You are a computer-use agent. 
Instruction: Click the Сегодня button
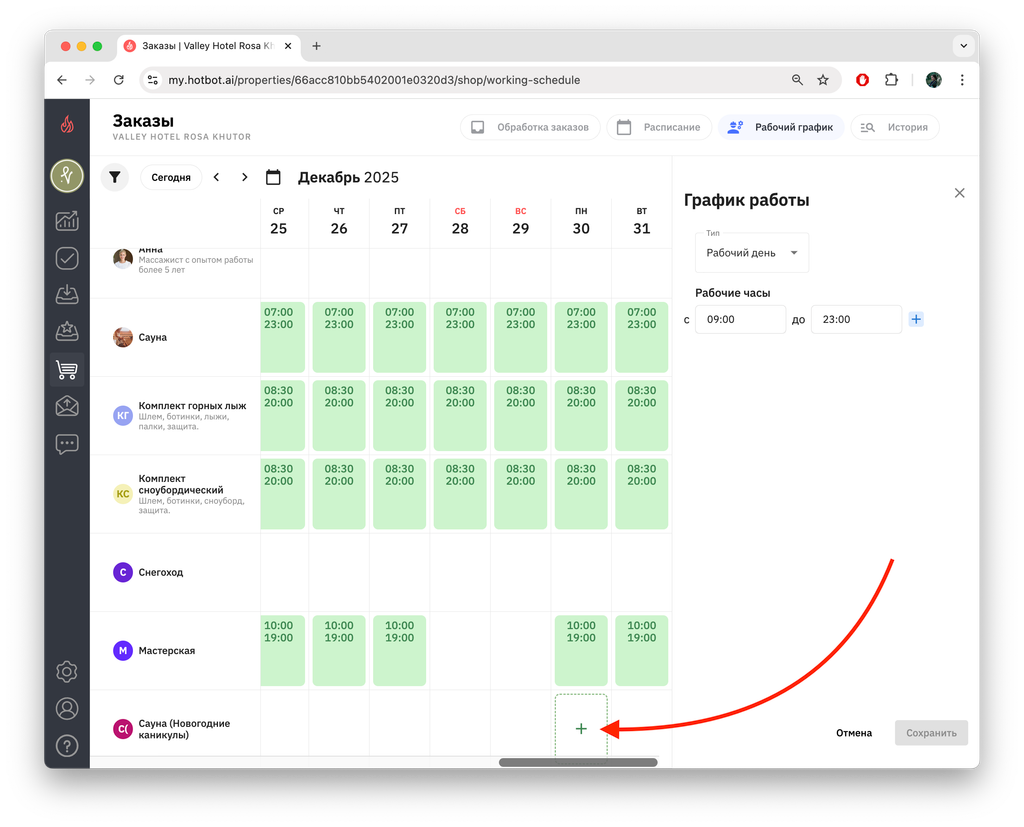pyautogui.click(x=171, y=177)
